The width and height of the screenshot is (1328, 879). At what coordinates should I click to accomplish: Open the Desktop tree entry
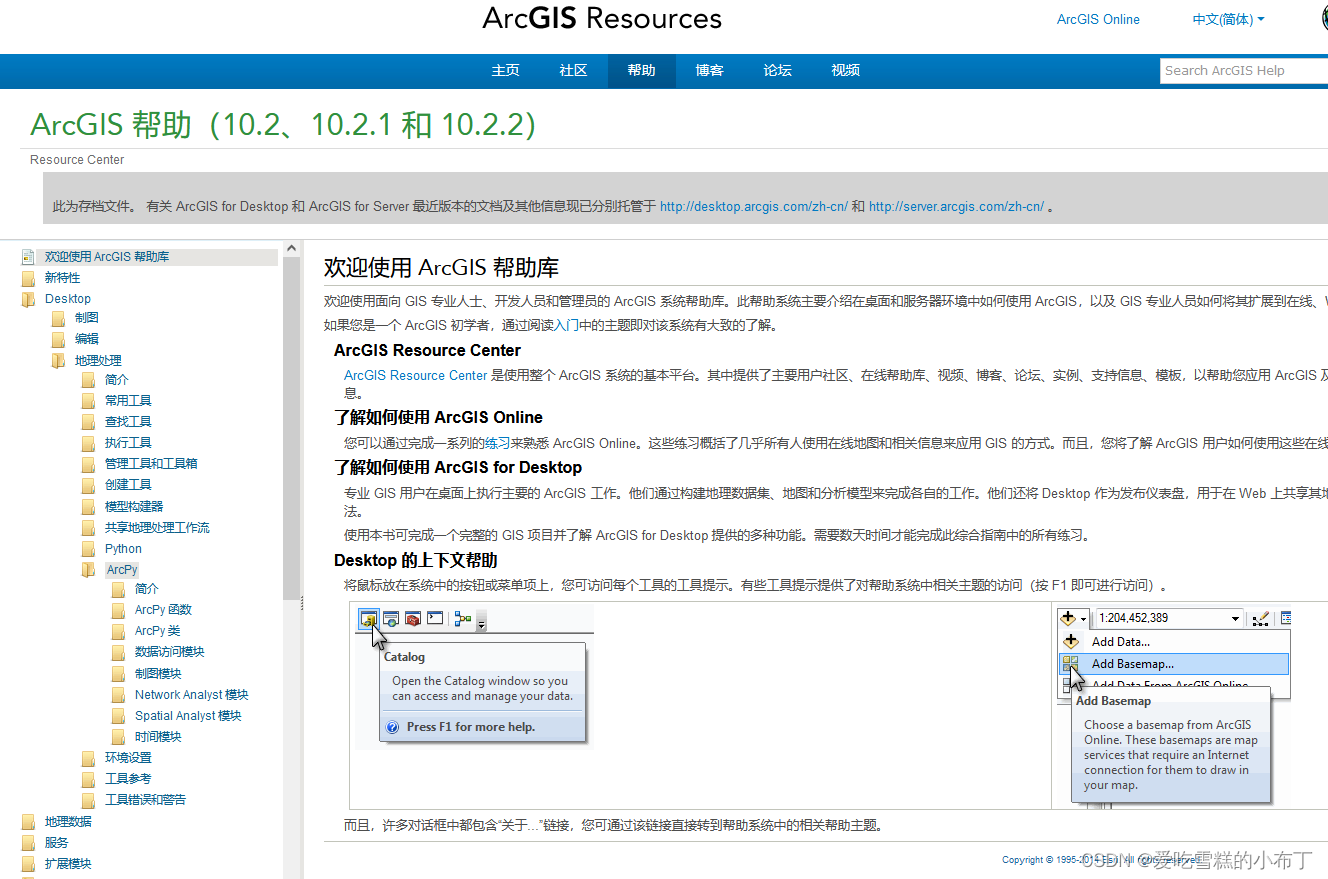pyautogui.click(x=68, y=299)
